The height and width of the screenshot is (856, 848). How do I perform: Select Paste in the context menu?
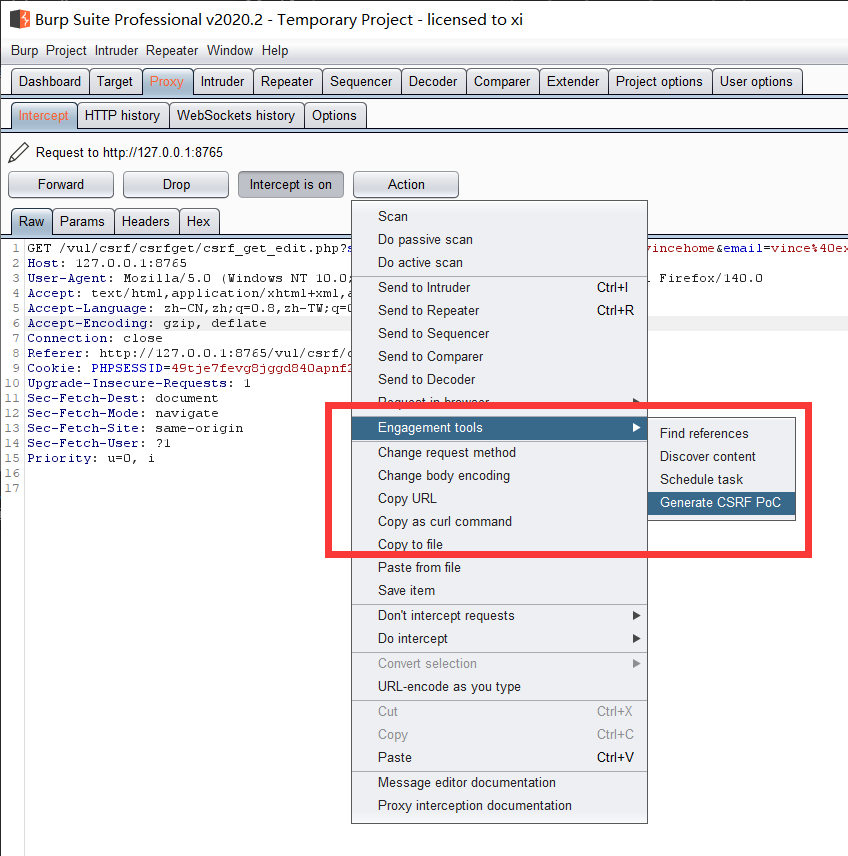pyautogui.click(x=499, y=757)
